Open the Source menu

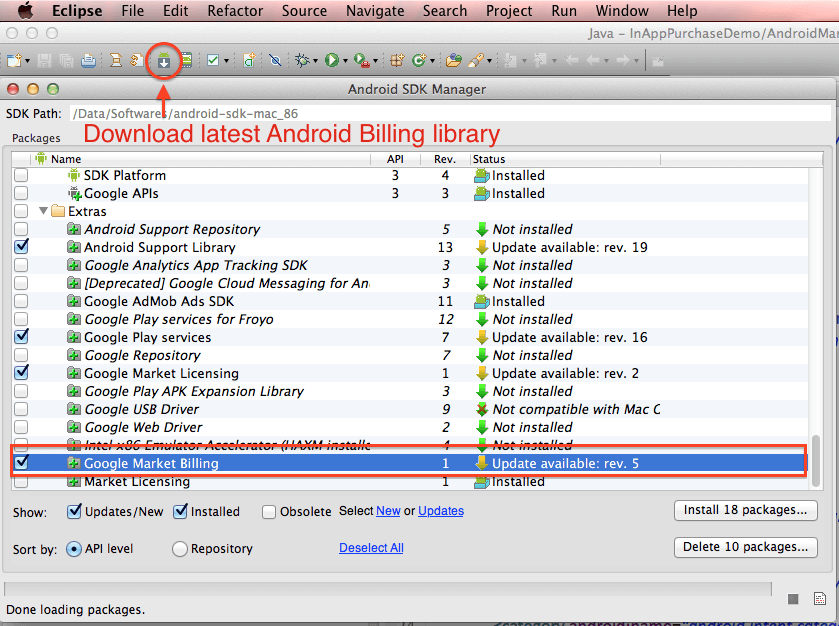tap(304, 11)
